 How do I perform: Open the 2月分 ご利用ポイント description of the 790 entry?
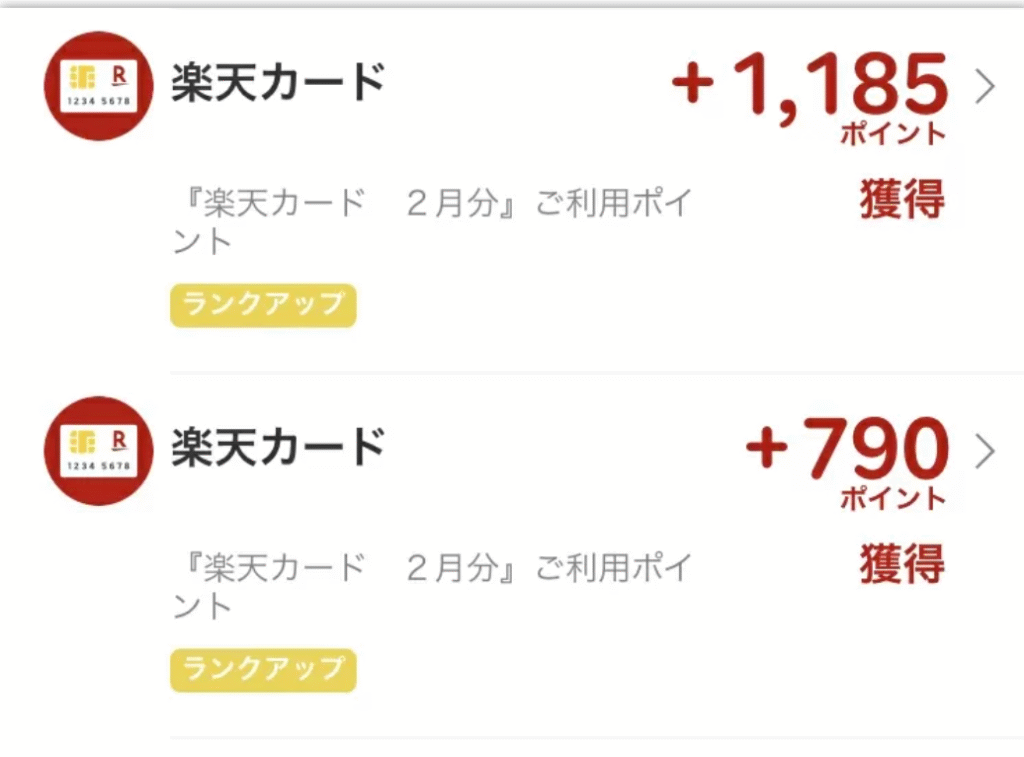[432, 586]
